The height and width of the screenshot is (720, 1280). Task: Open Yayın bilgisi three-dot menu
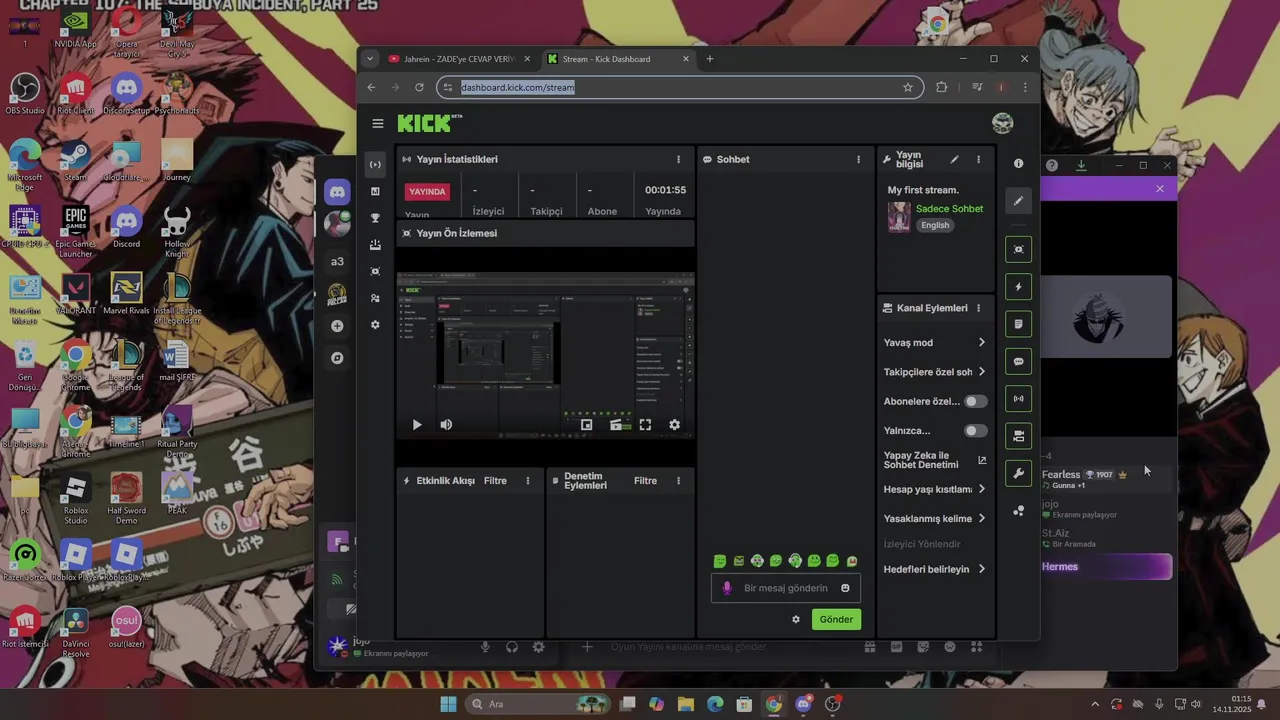[978, 159]
